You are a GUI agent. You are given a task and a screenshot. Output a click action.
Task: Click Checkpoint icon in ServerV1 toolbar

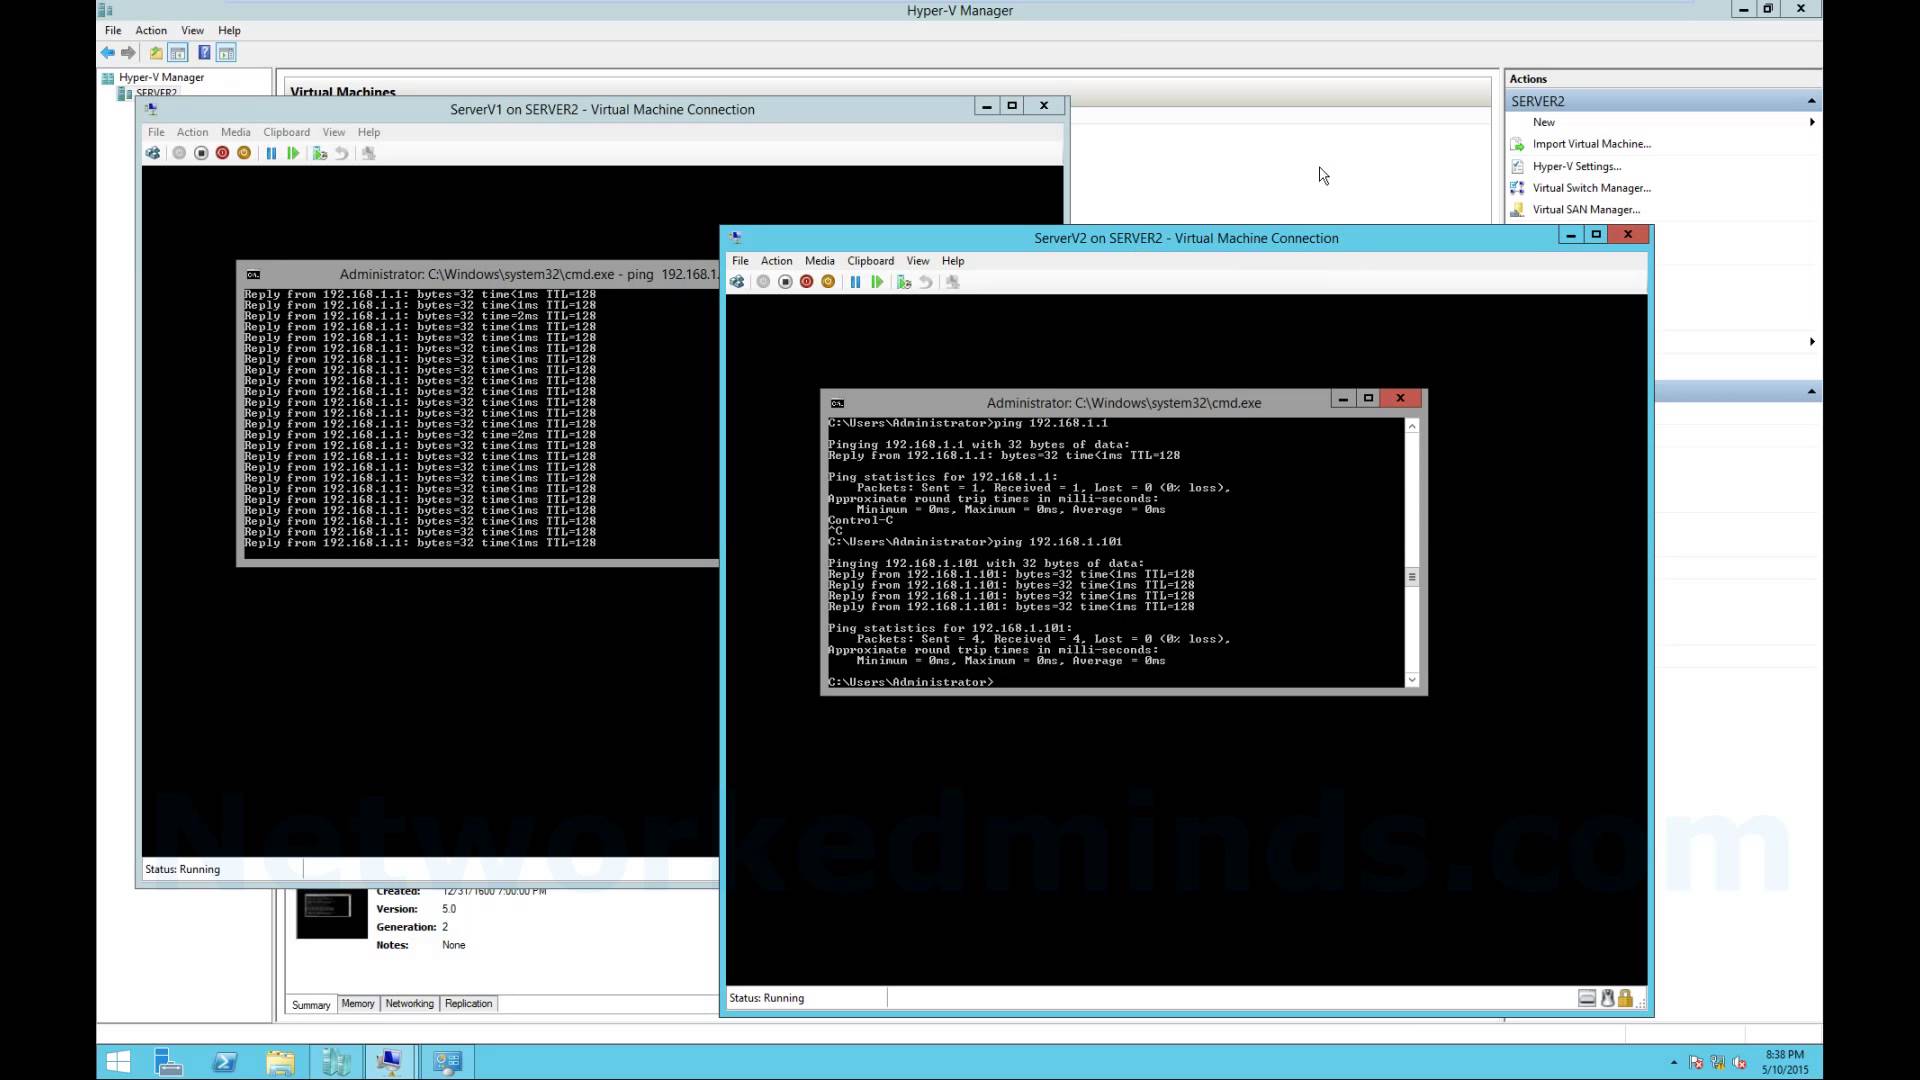320,153
